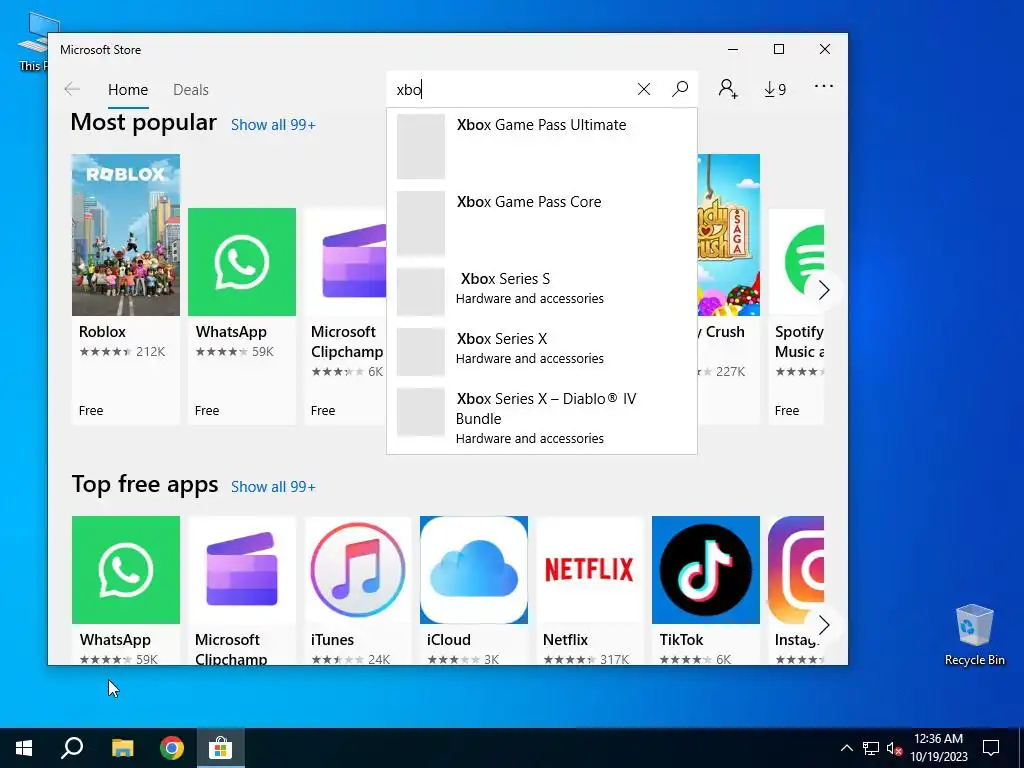Open Clipchamp icon in Top free apps

(242, 569)
